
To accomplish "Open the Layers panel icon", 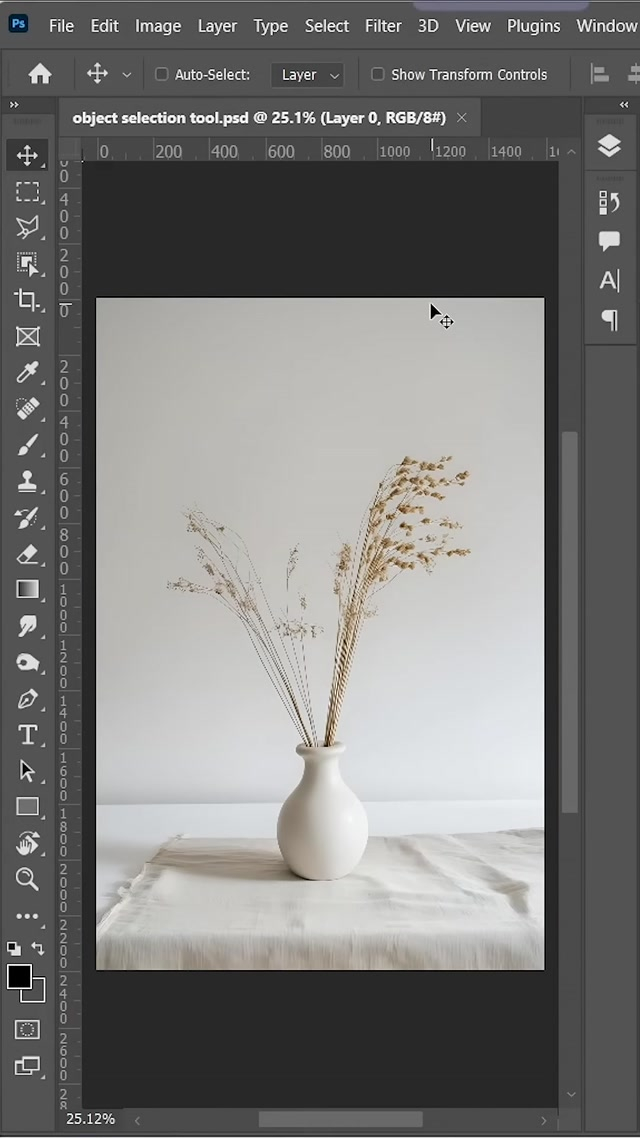I will [x=609, y=146].
